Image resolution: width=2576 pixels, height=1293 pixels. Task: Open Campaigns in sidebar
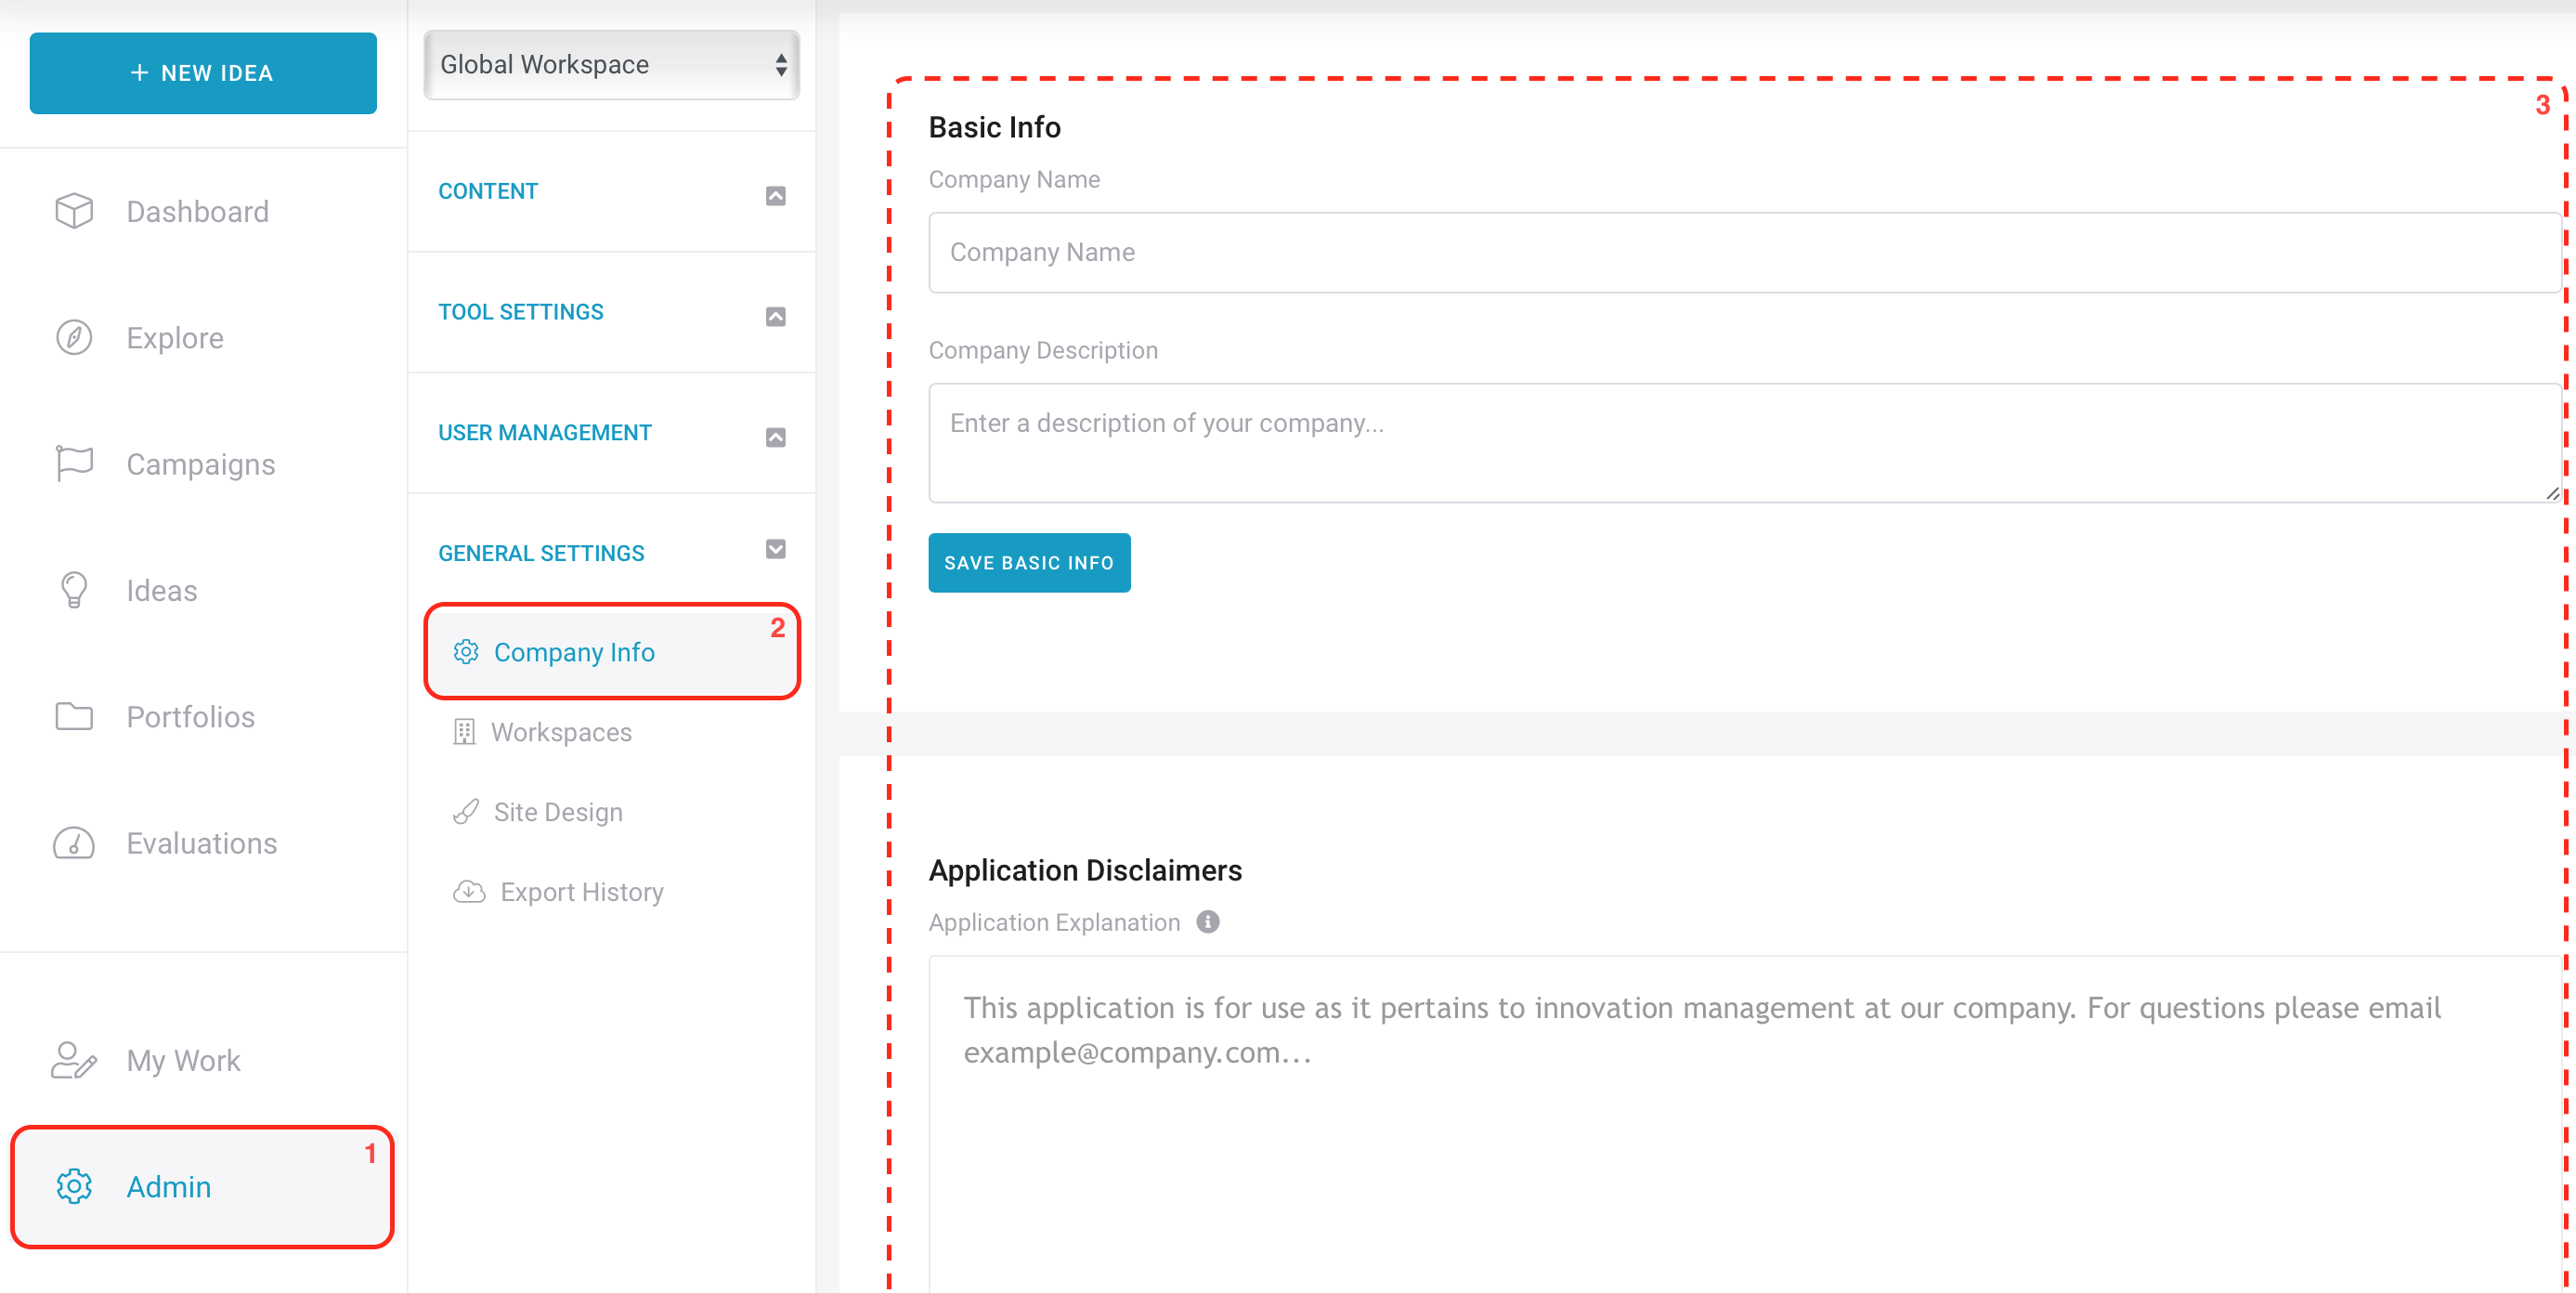203,464
